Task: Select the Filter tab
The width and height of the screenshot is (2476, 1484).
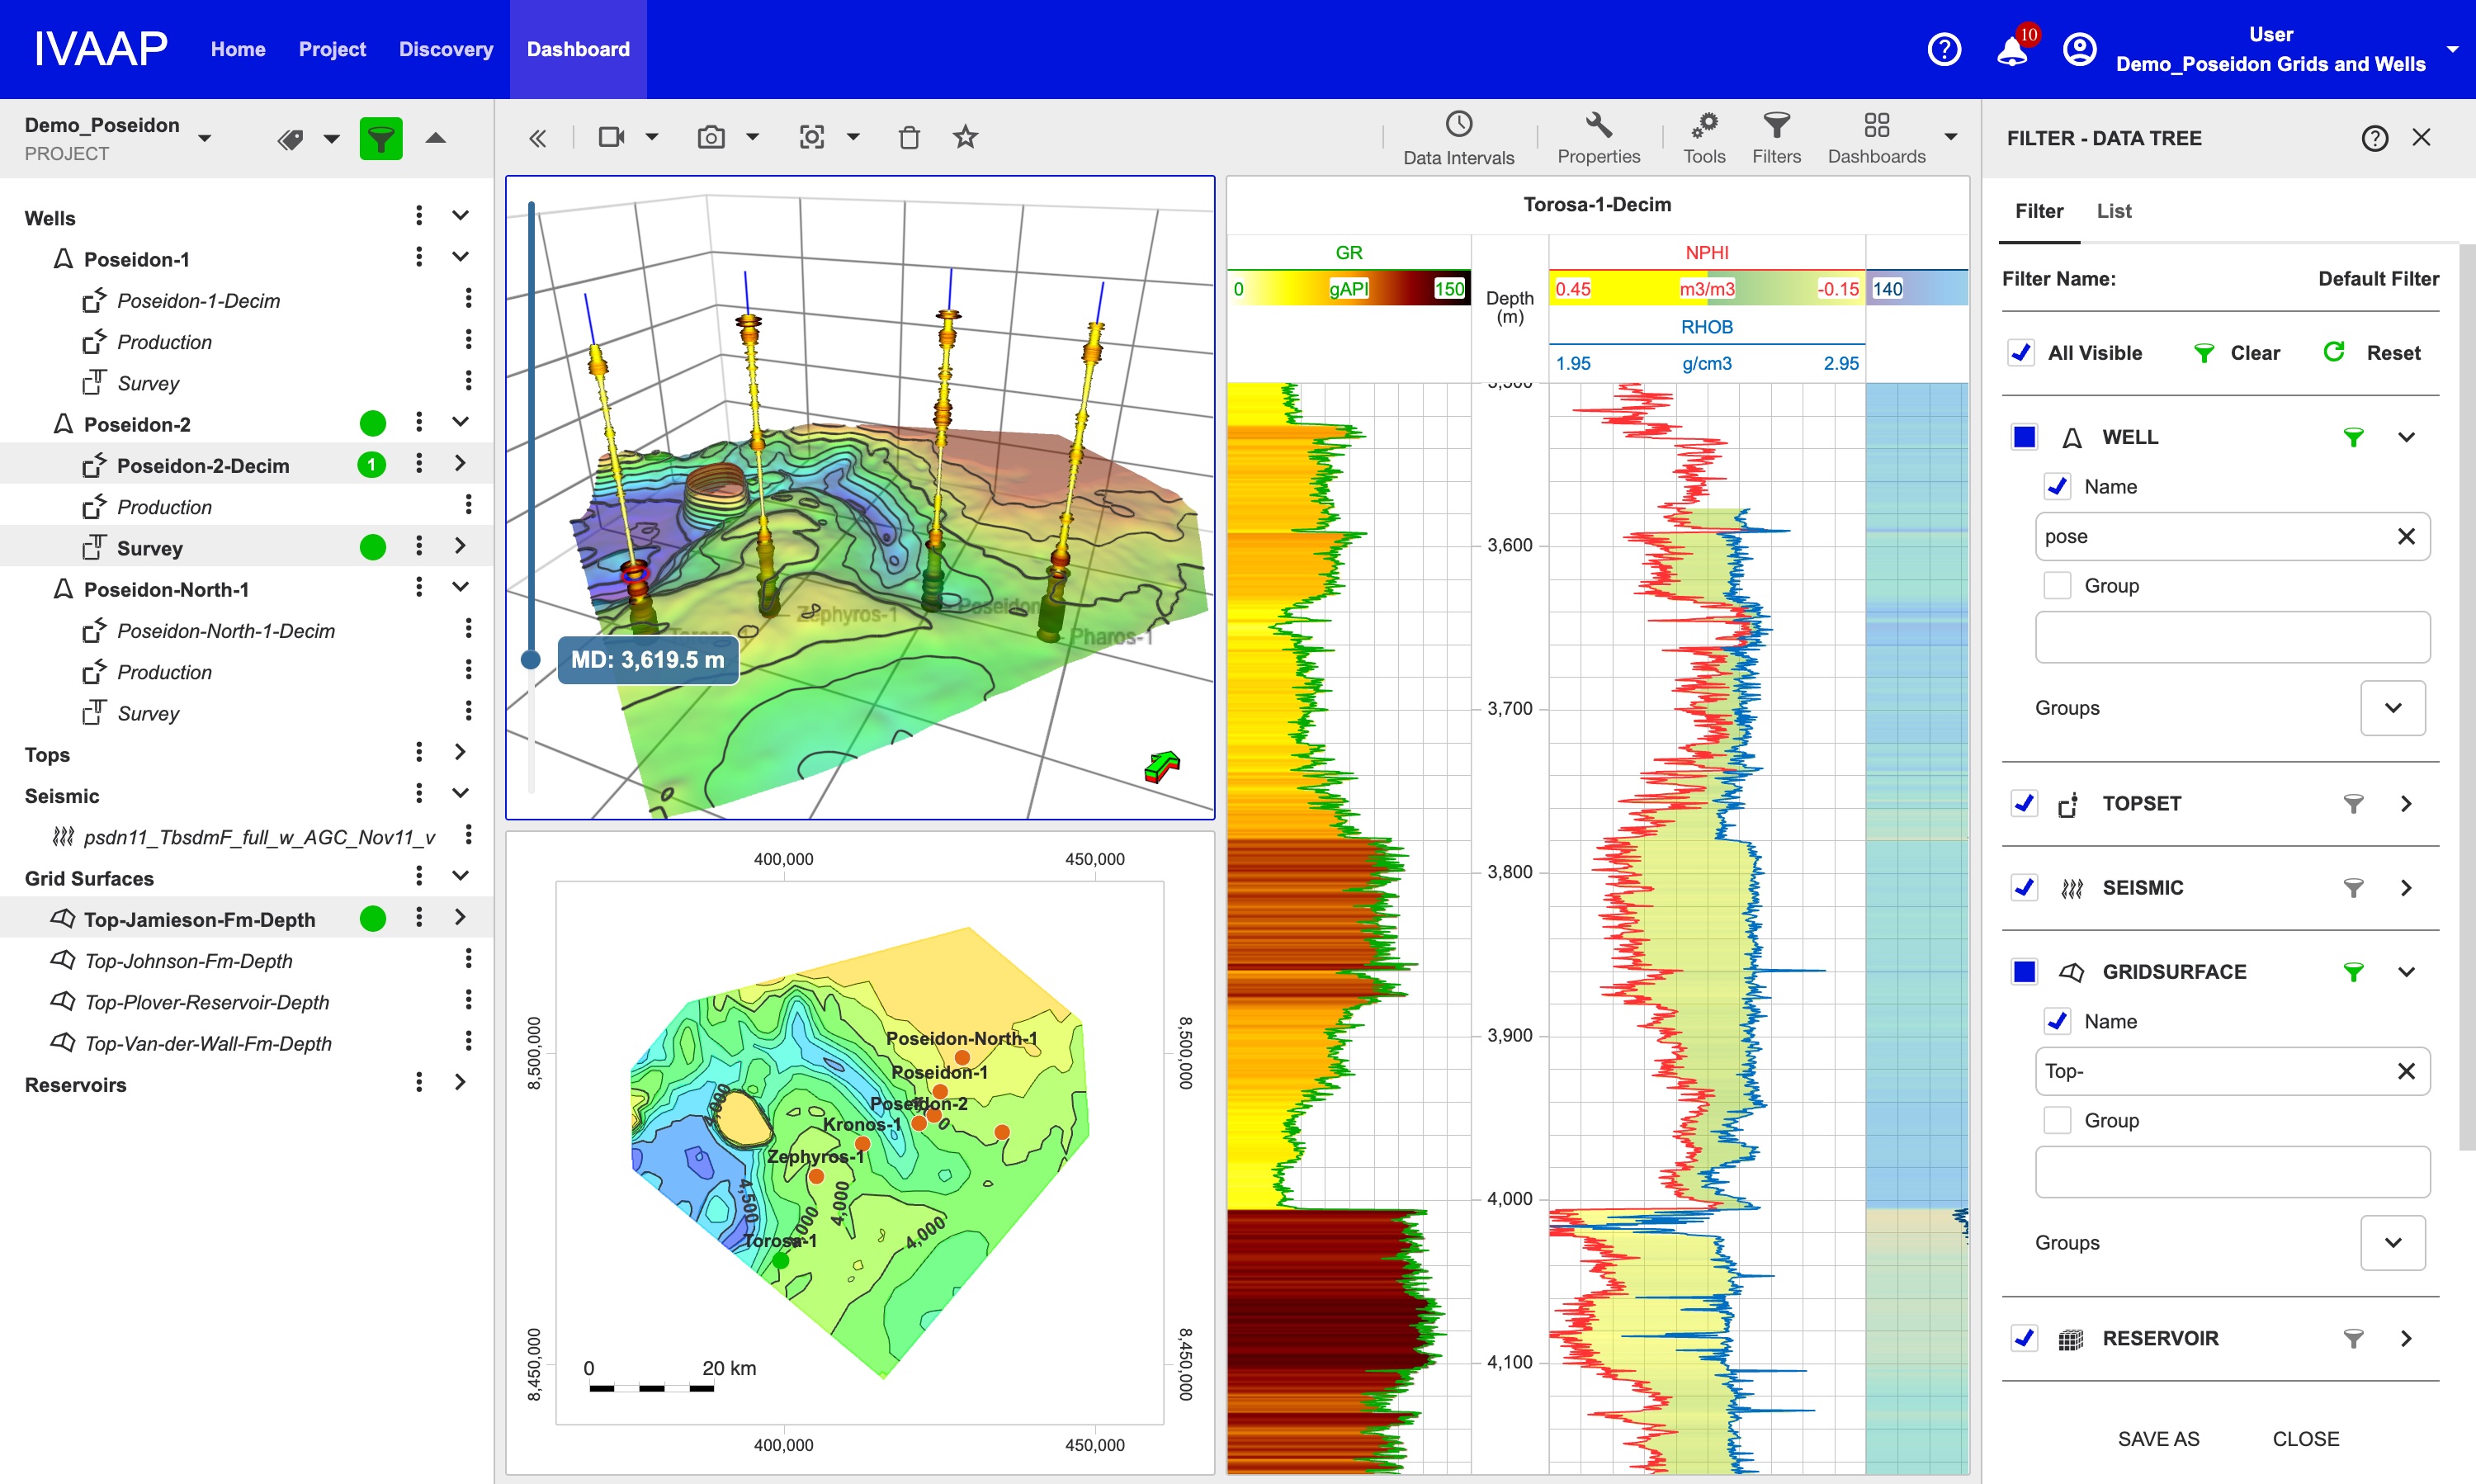Action: pos(2039,211)
